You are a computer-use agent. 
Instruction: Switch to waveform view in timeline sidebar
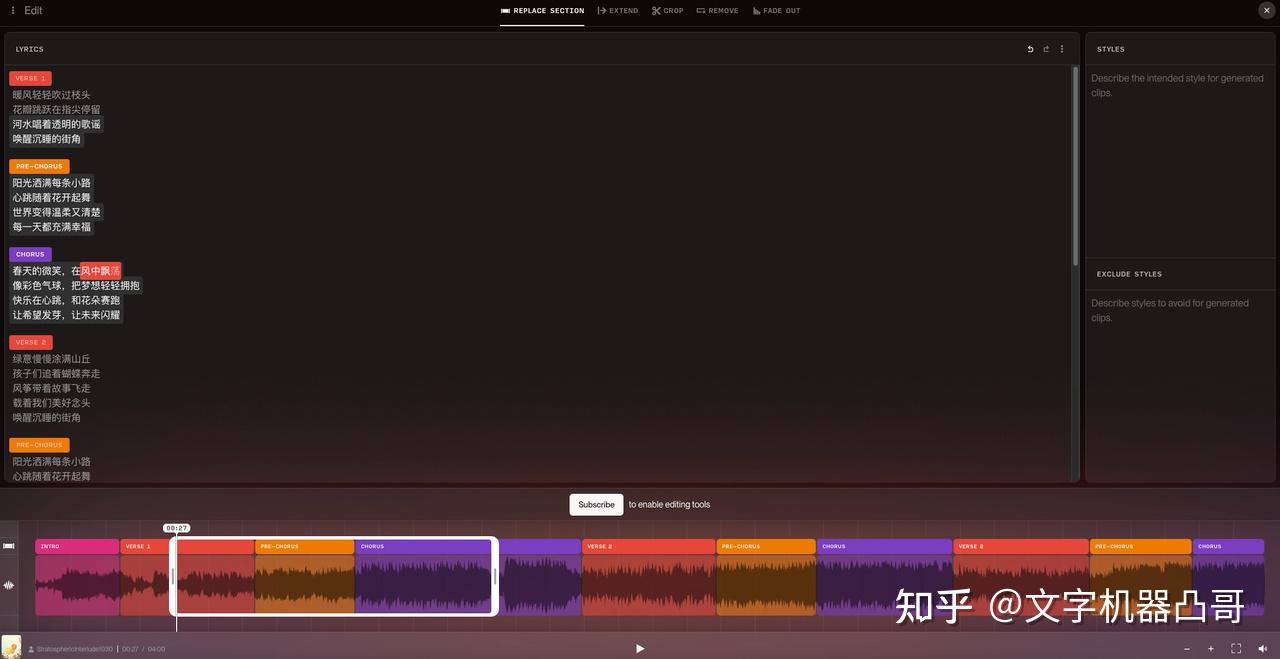coord(9,585)
